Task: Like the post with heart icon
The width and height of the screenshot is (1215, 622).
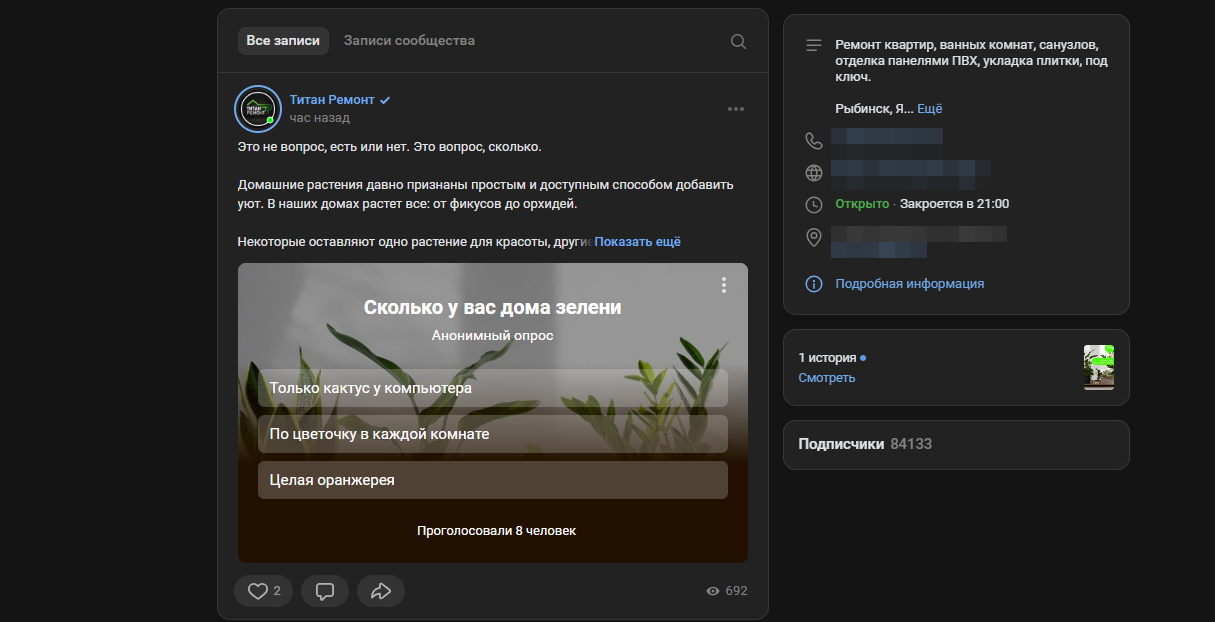Action: pyautogui.click(x=264, y=591)
